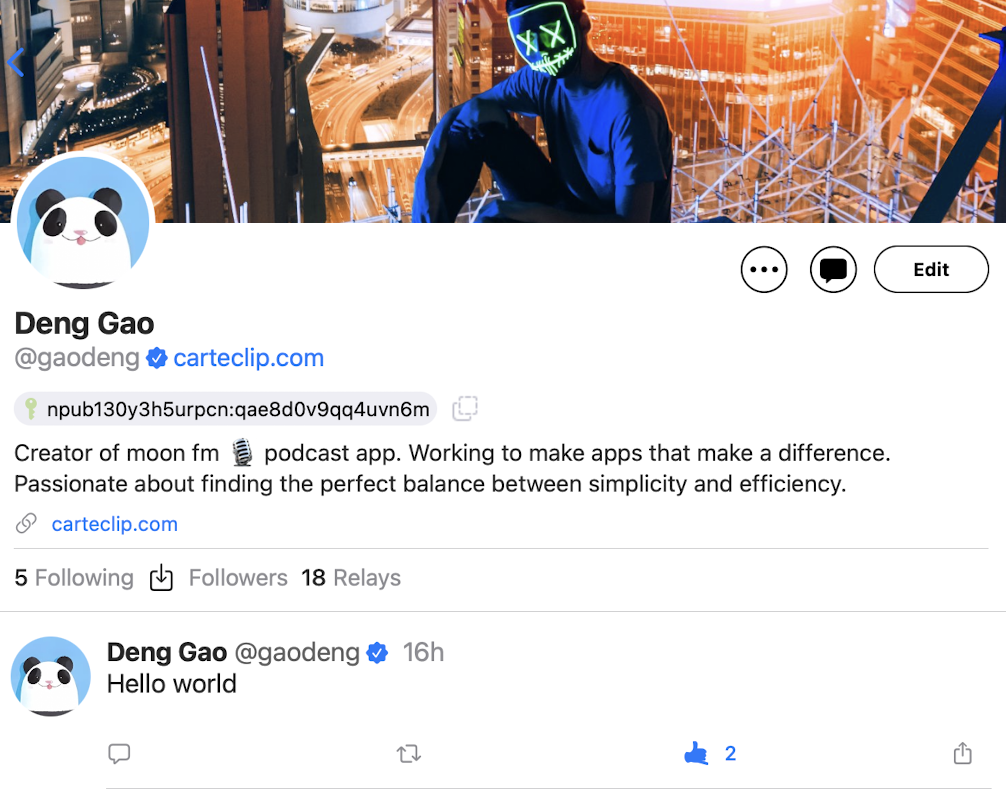Click the link chain icon

coord(26,523)
